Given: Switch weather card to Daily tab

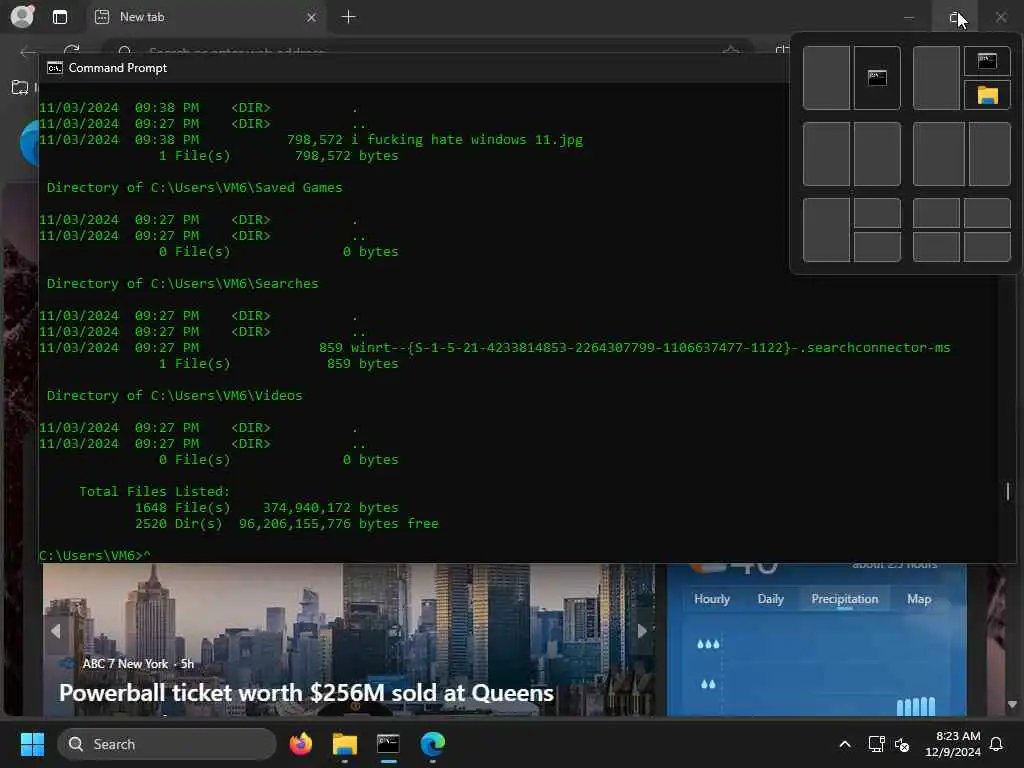Looking at the screenshot, I should (x=771, y=599).
